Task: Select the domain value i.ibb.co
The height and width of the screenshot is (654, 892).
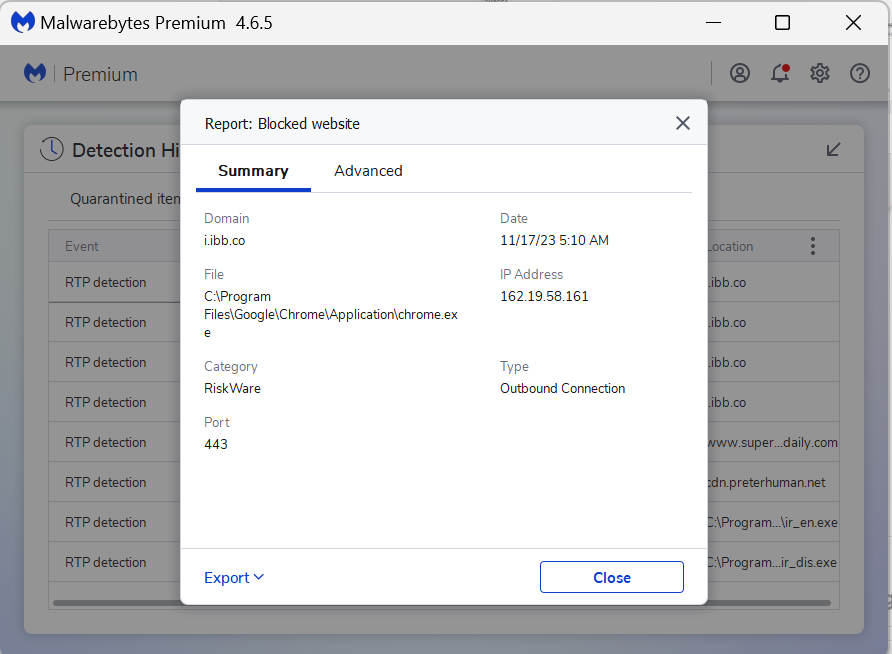Action: pos(225,240)
